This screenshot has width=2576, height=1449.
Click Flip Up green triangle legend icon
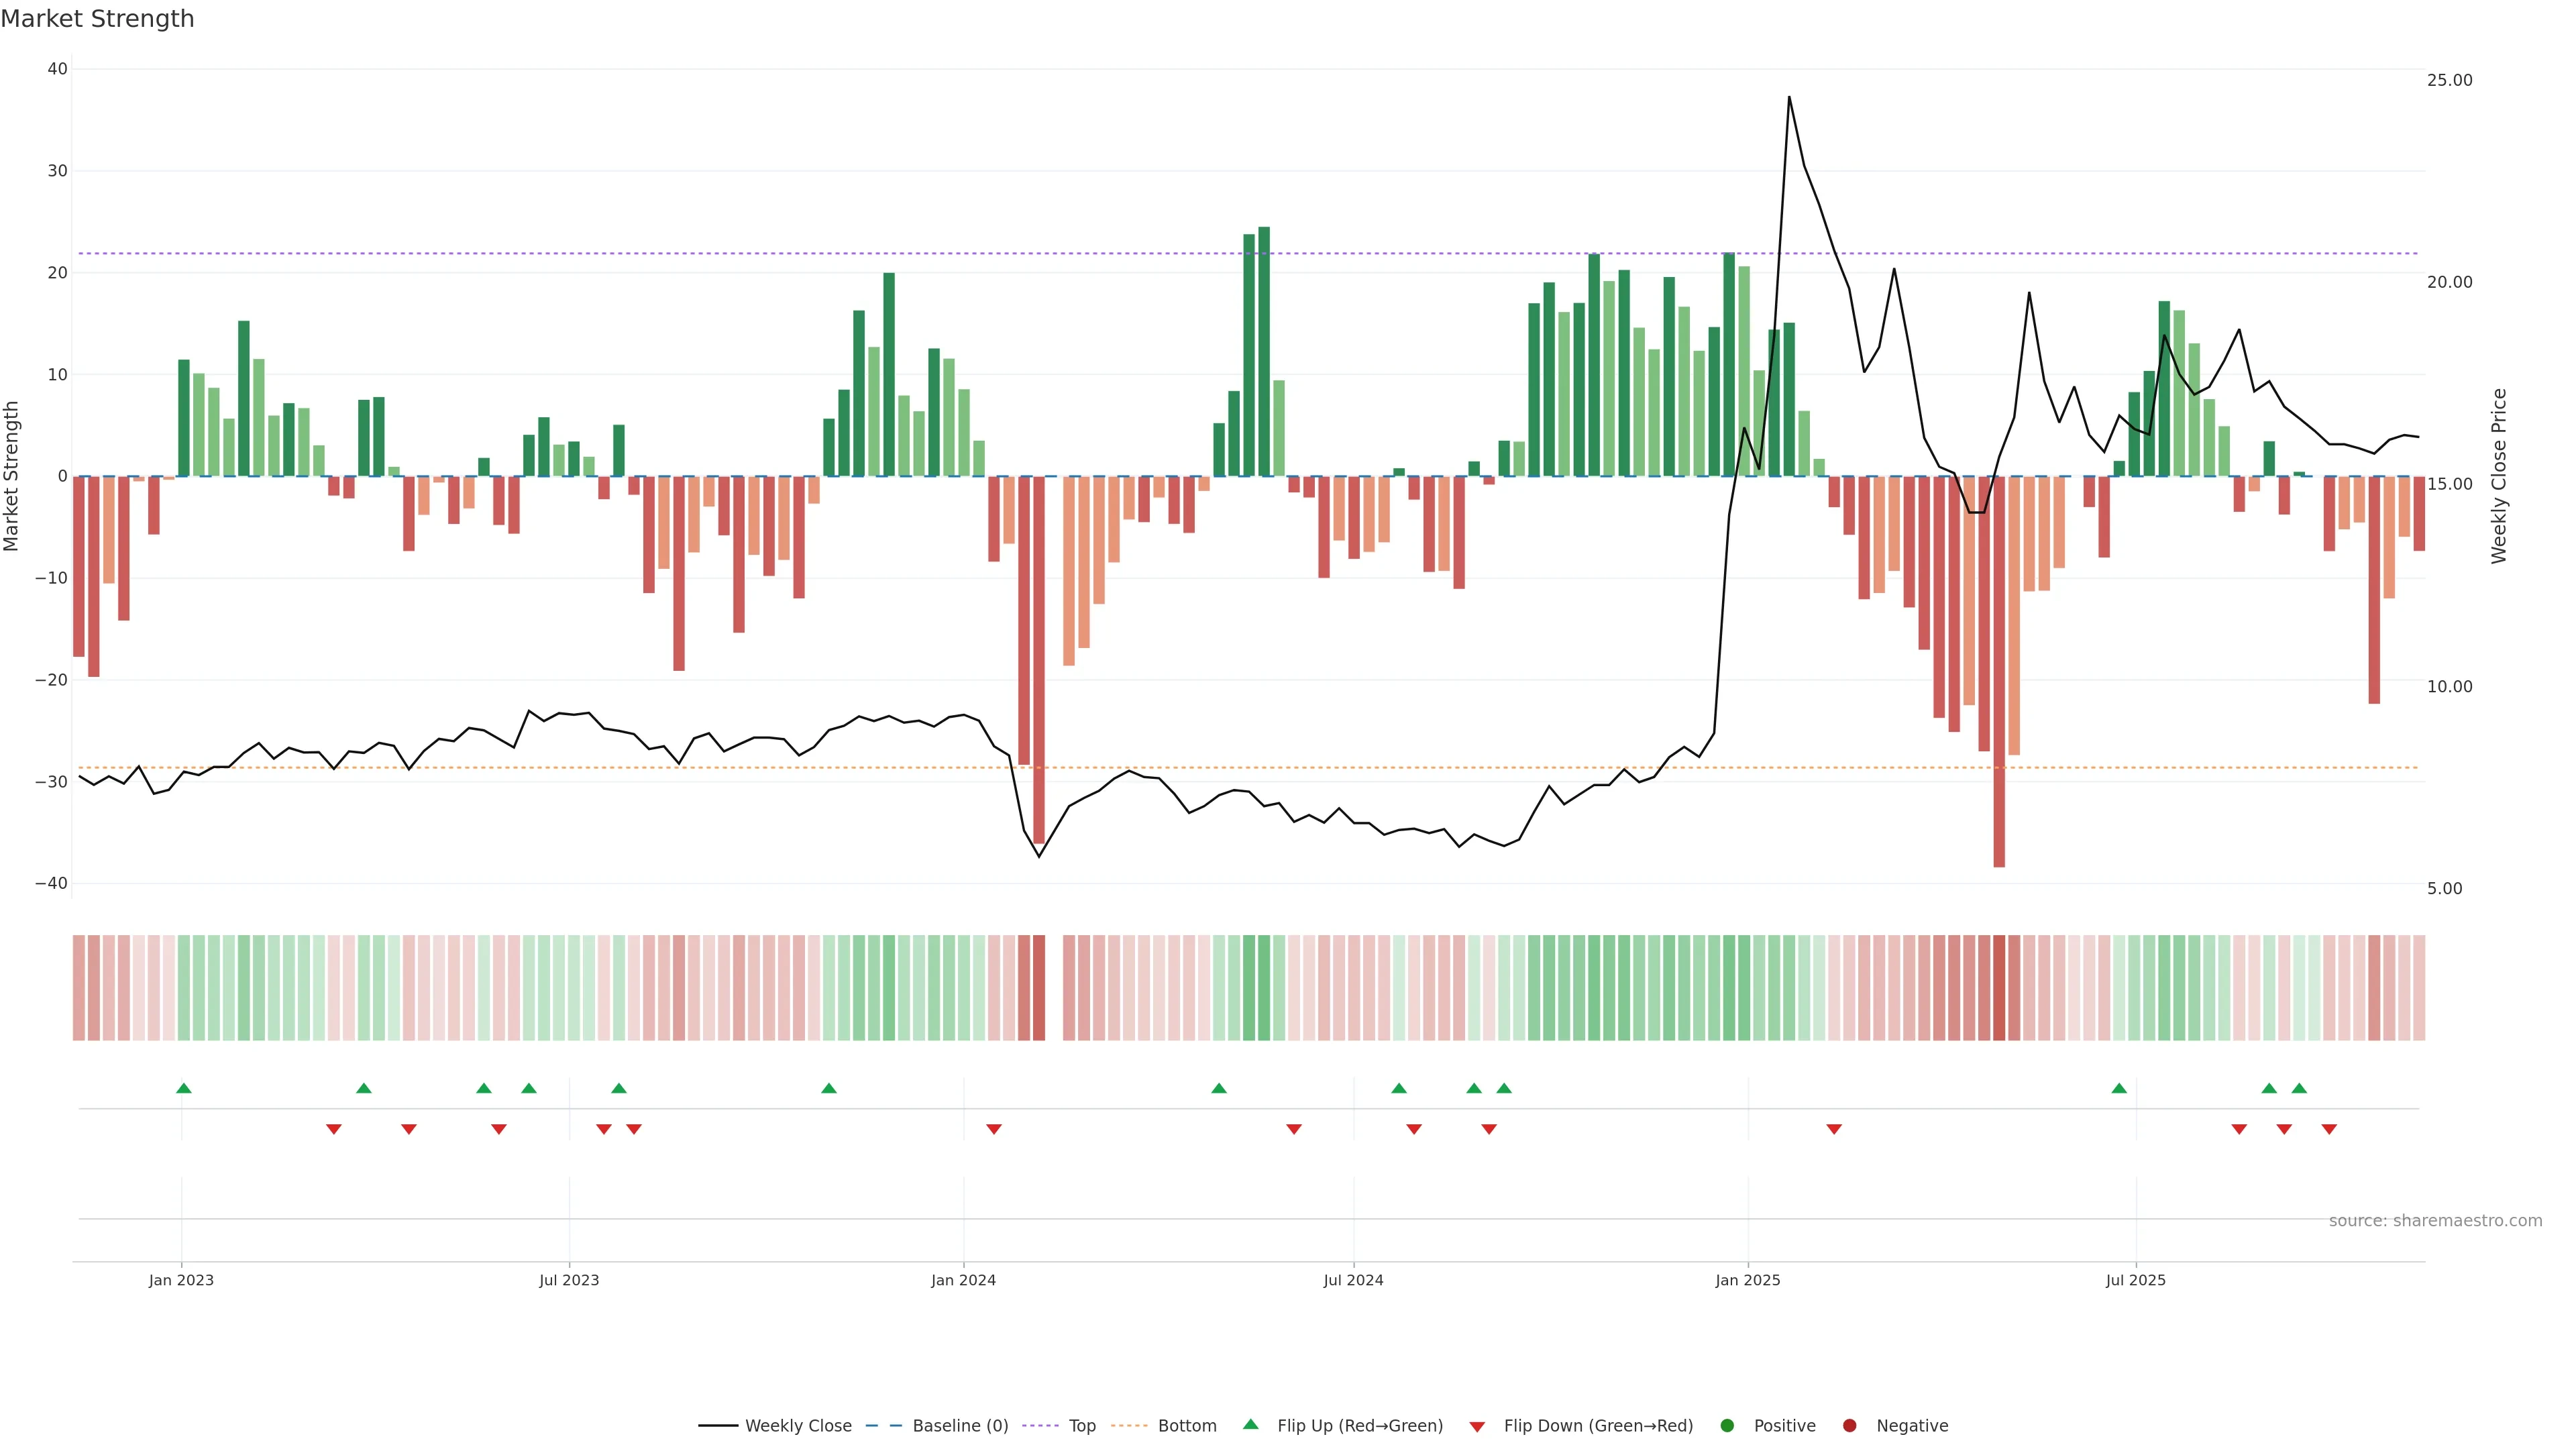(1250, 1425)
